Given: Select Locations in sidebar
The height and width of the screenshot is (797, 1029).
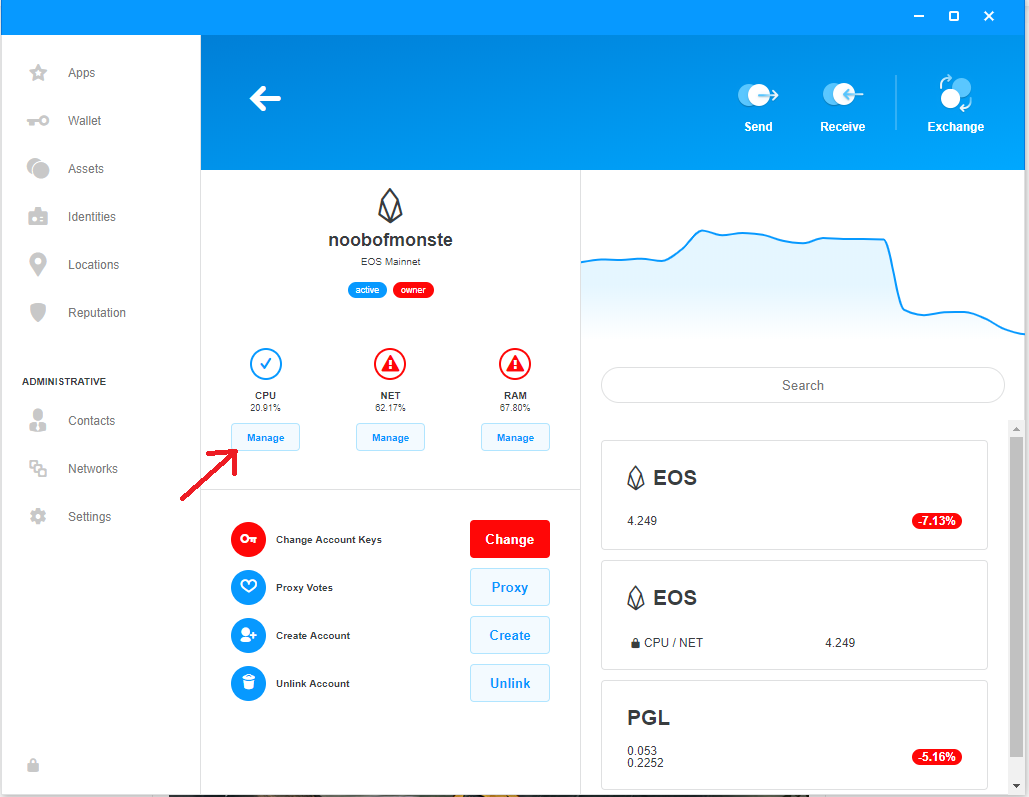Looking at the screenshot, I should pos(94,265).
